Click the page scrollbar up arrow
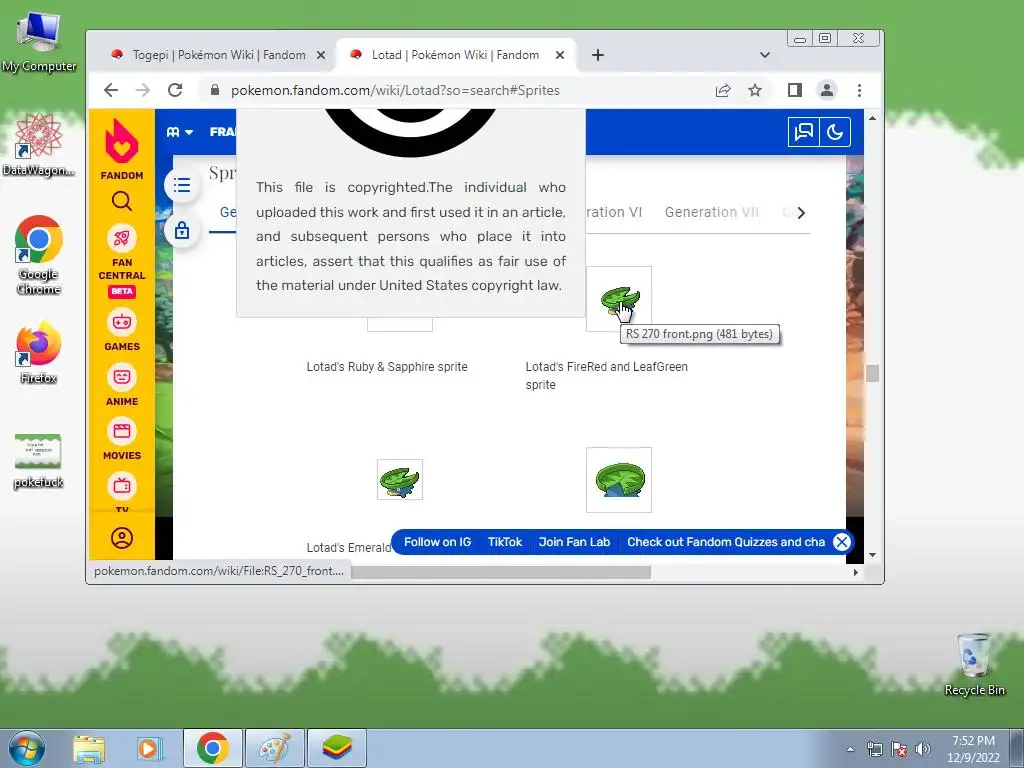This screenshot has height=768, width=1024. [872, 118]
